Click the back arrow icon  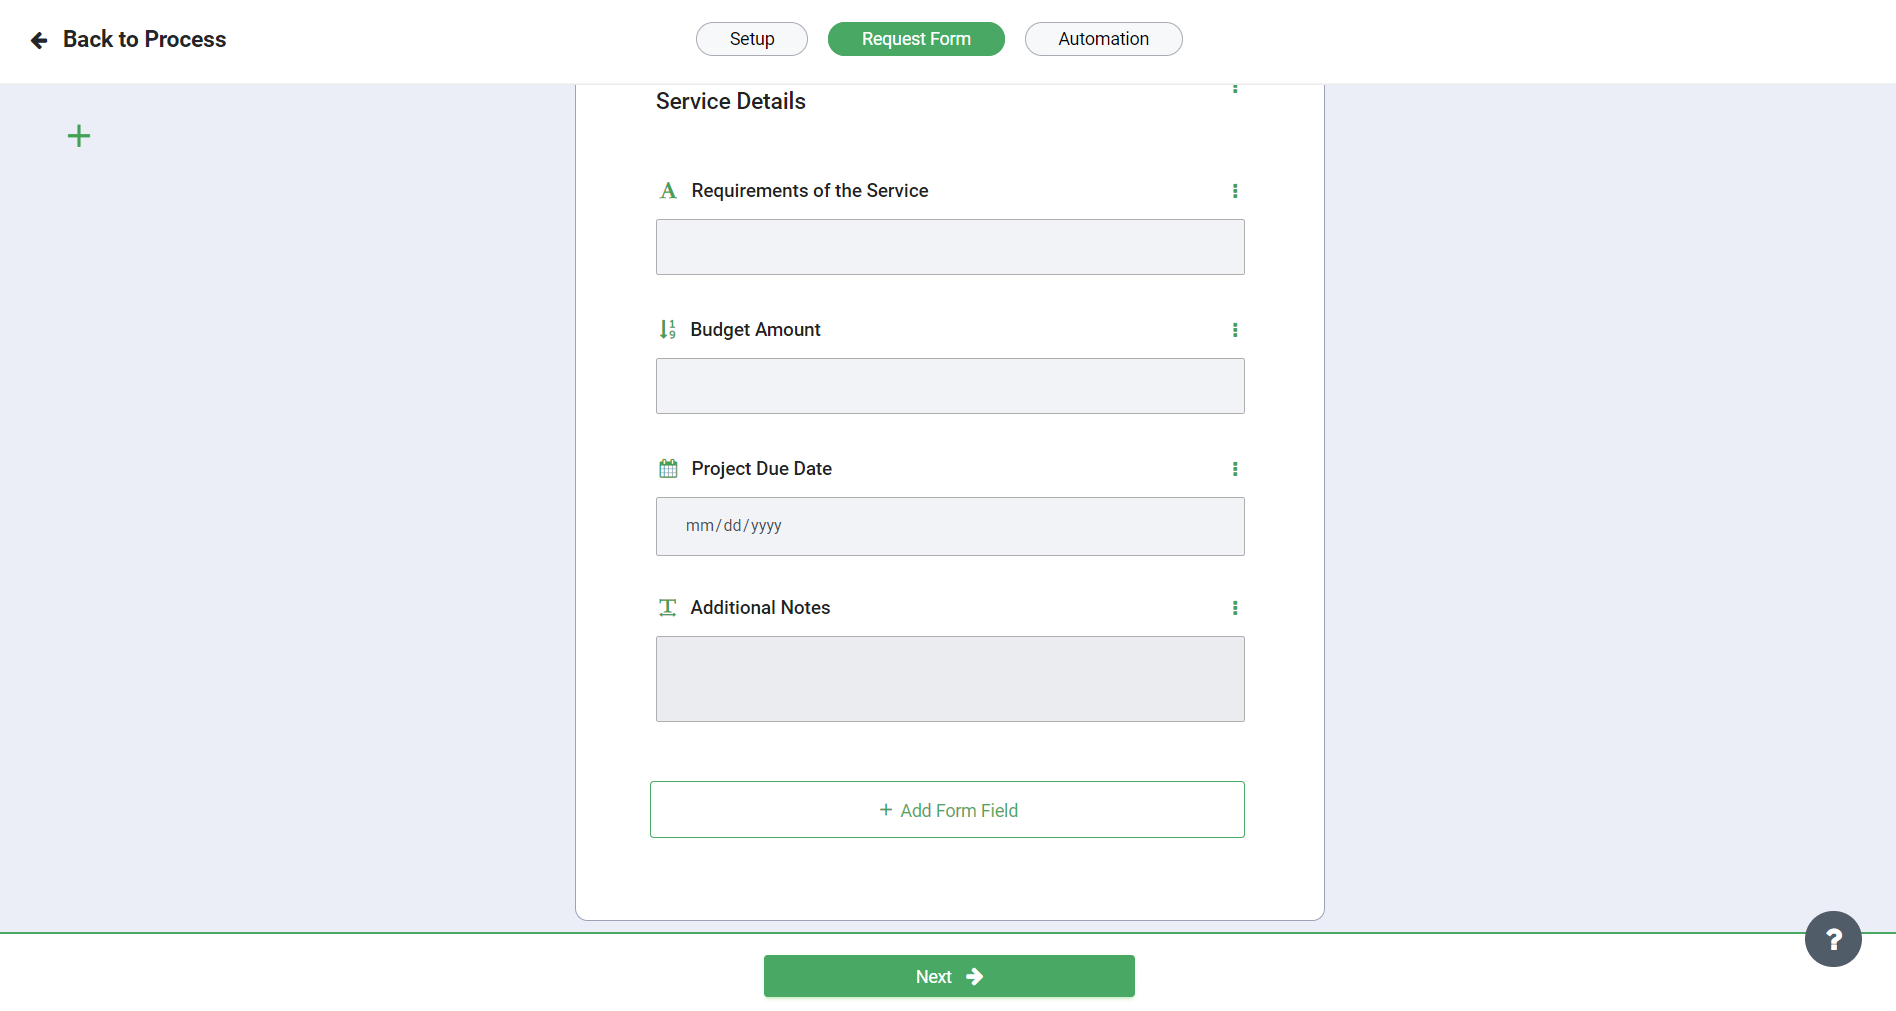[39, 40]
